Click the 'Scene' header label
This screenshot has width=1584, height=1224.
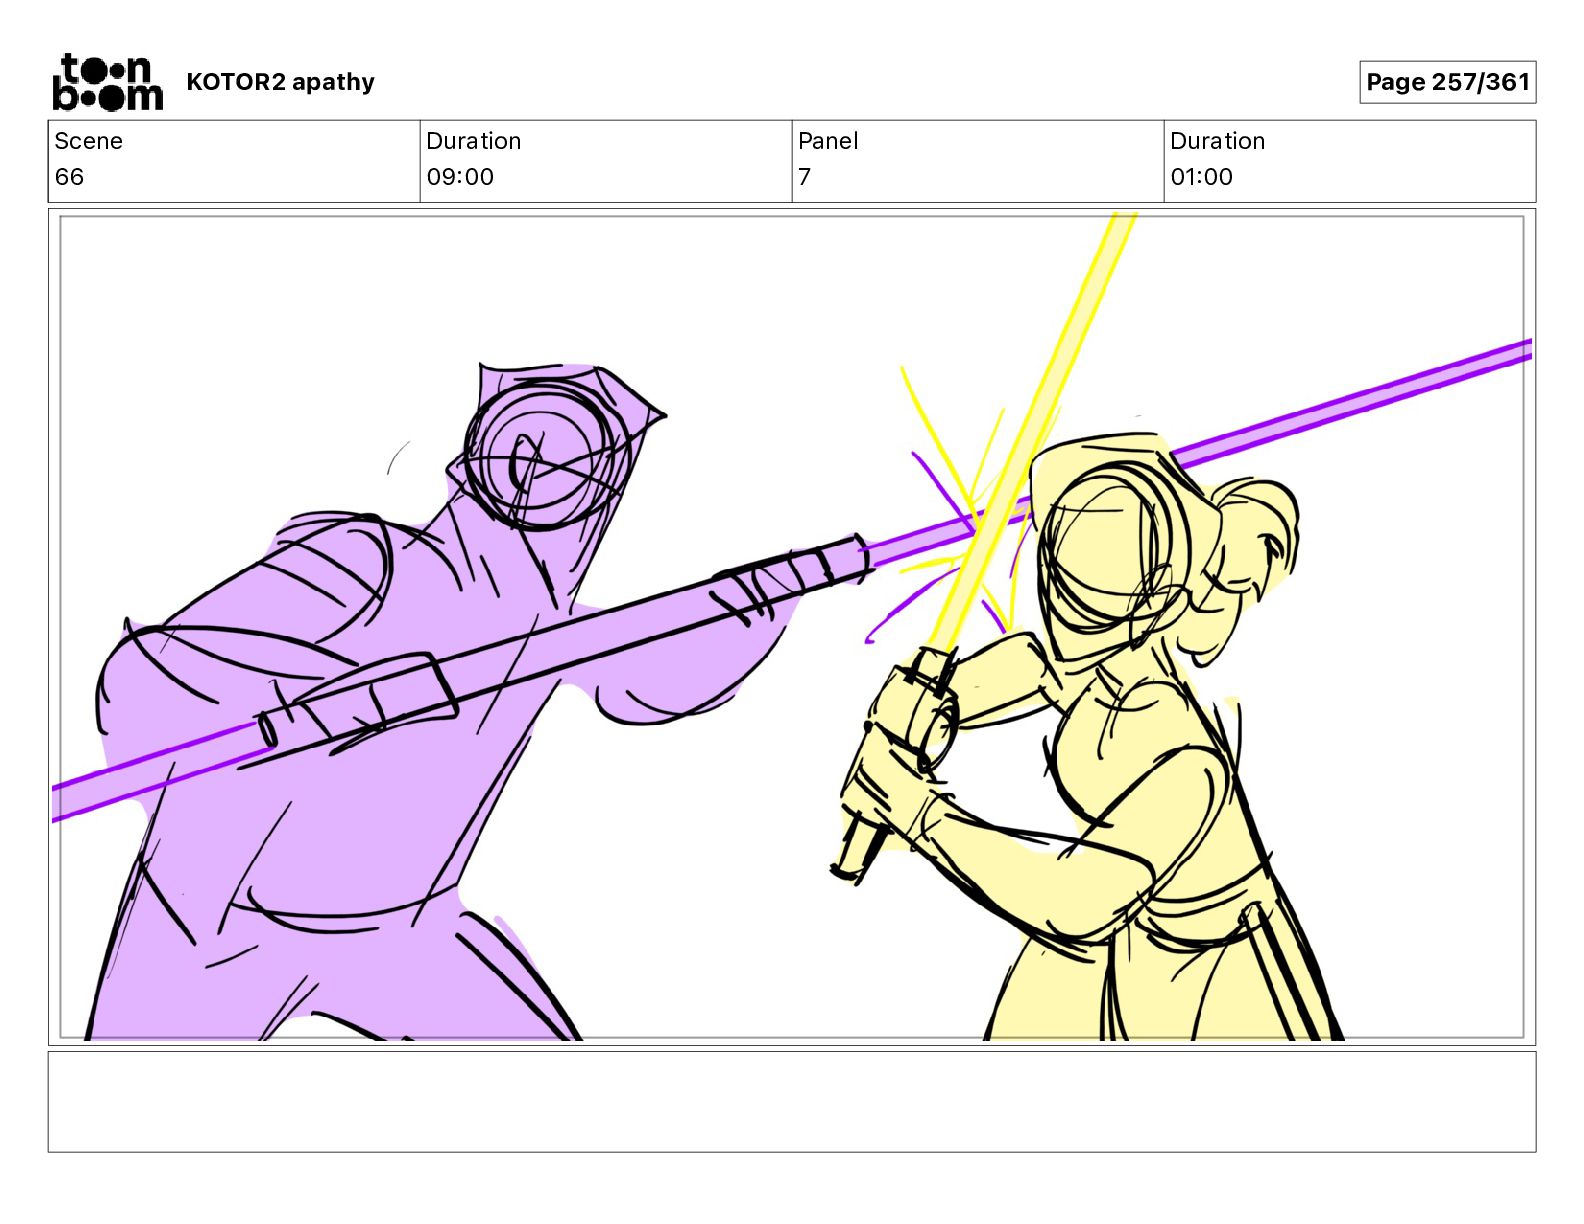tap(89, 141)
